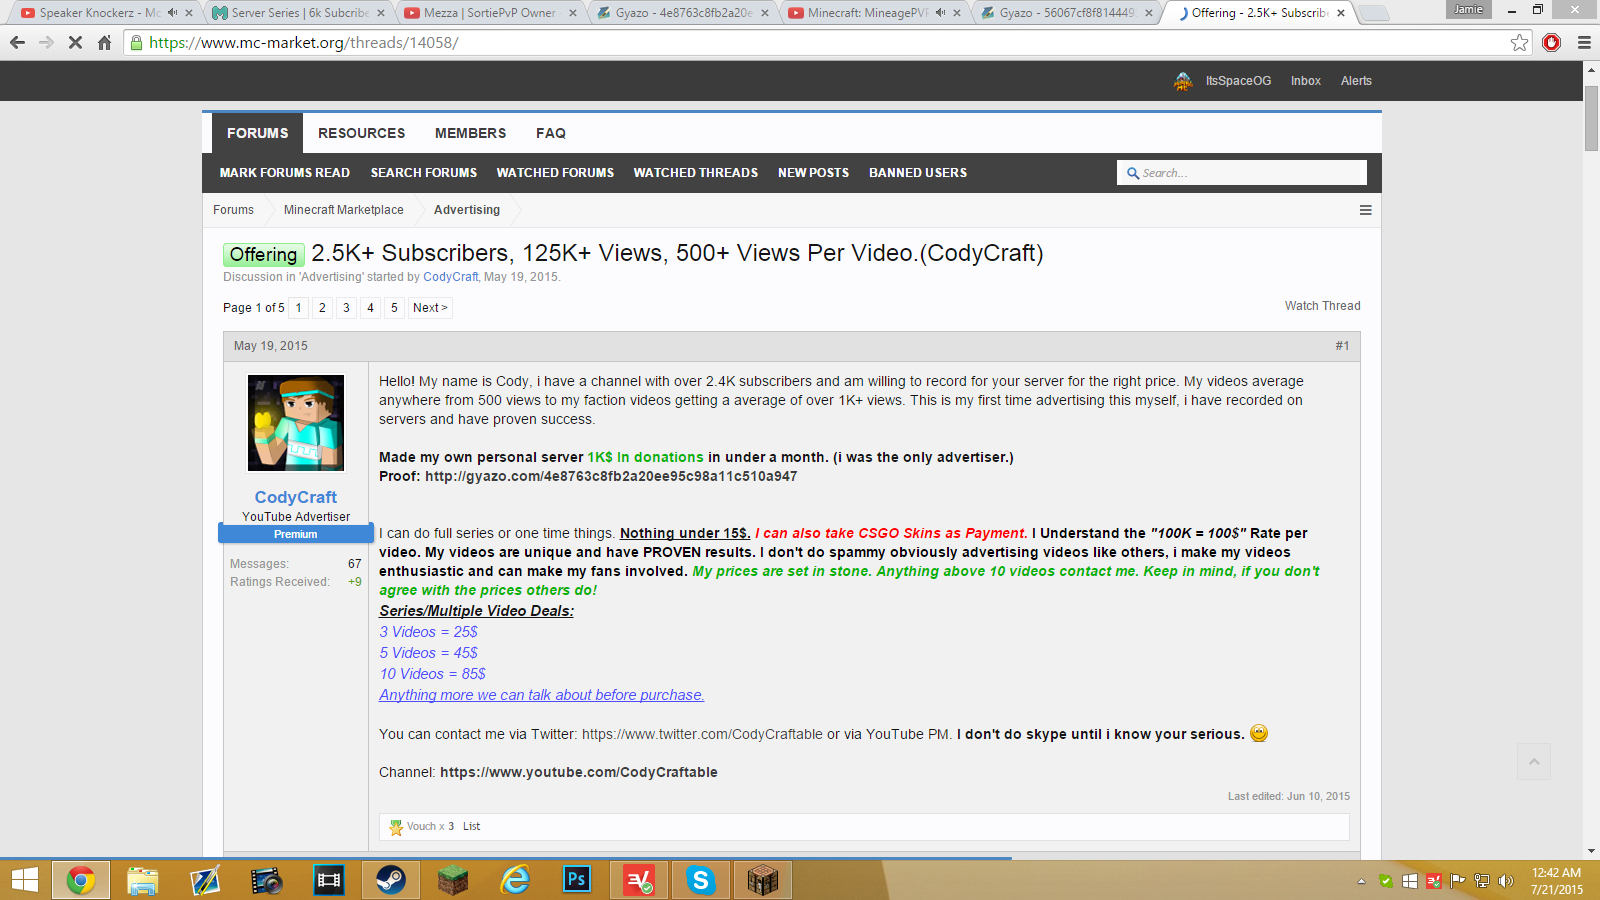Bookmark this page with the star
The height and width of the screenshot is (900, 1600).
click(1520, 43)
